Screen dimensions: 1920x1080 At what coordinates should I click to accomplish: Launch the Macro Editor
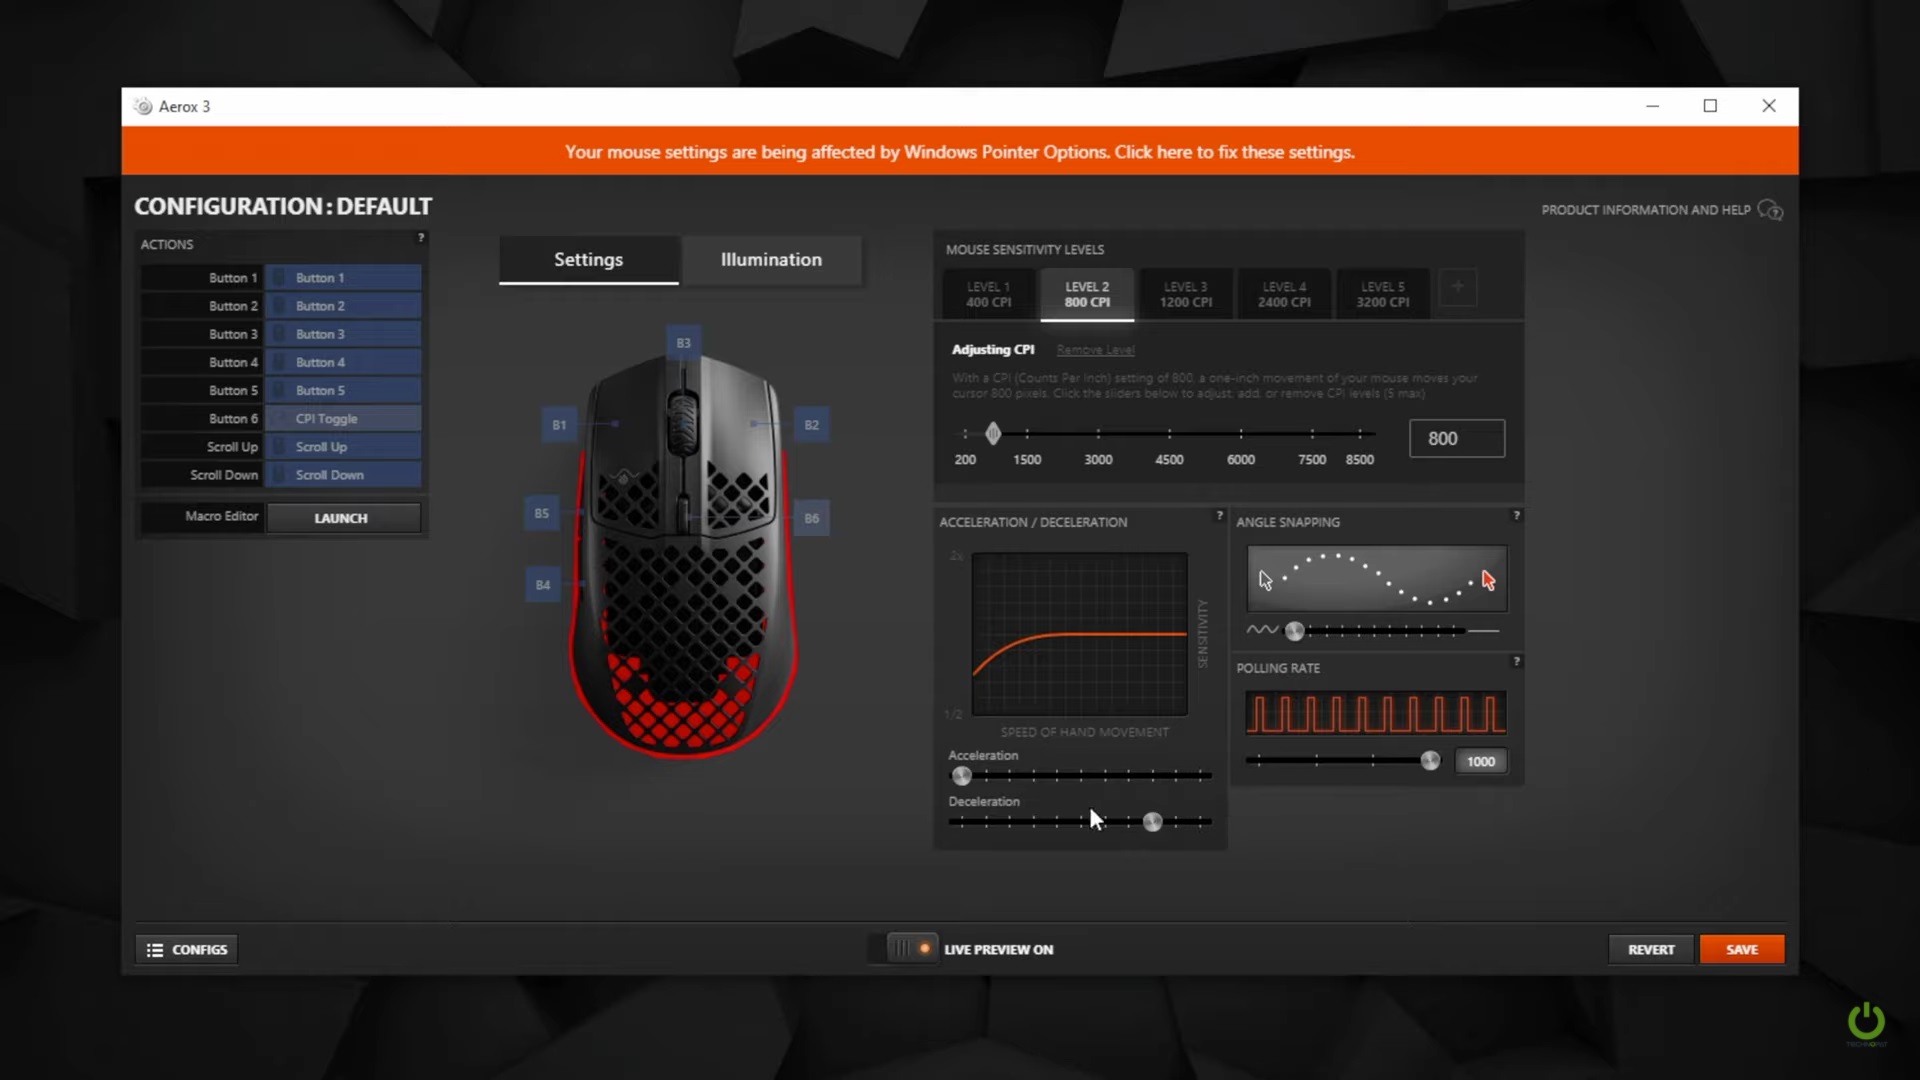click(341, 518)
